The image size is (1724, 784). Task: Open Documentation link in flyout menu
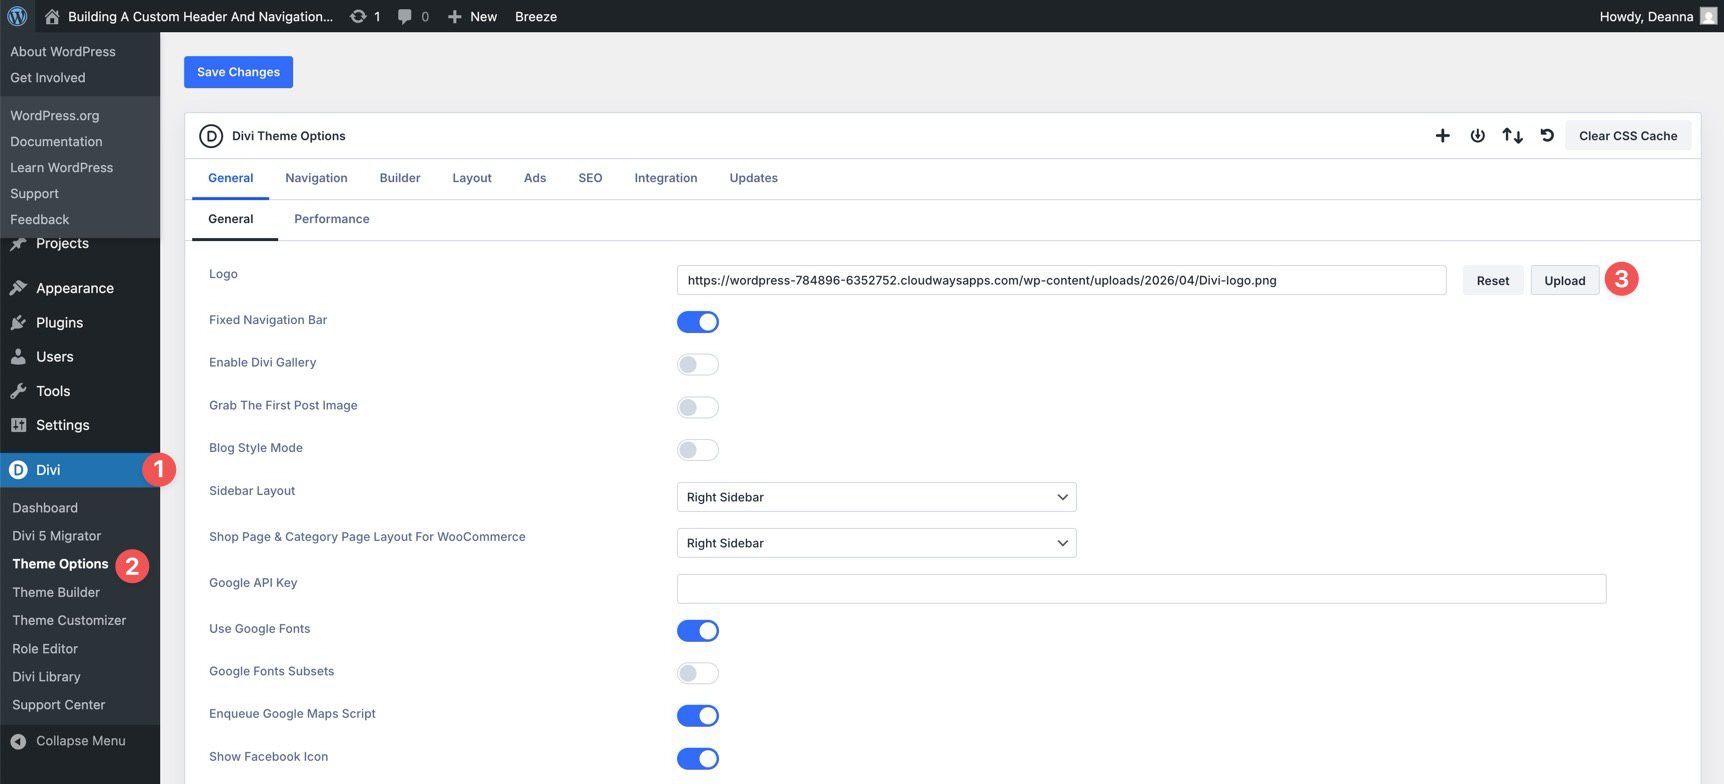coord(56,142)
